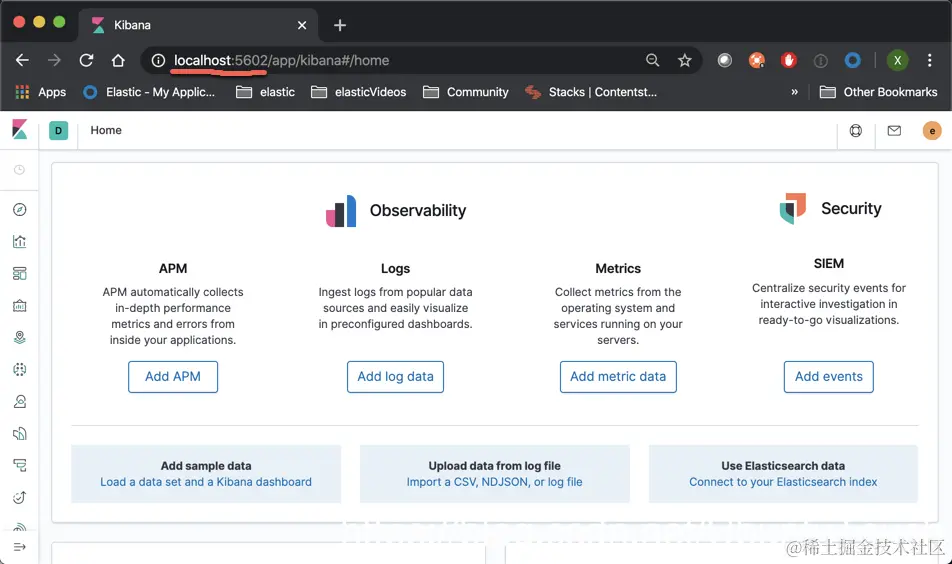Image resolution: width=952 pixels, height=564 pixels.
Task: Open the user account avatar e
Action: point(932,131)
